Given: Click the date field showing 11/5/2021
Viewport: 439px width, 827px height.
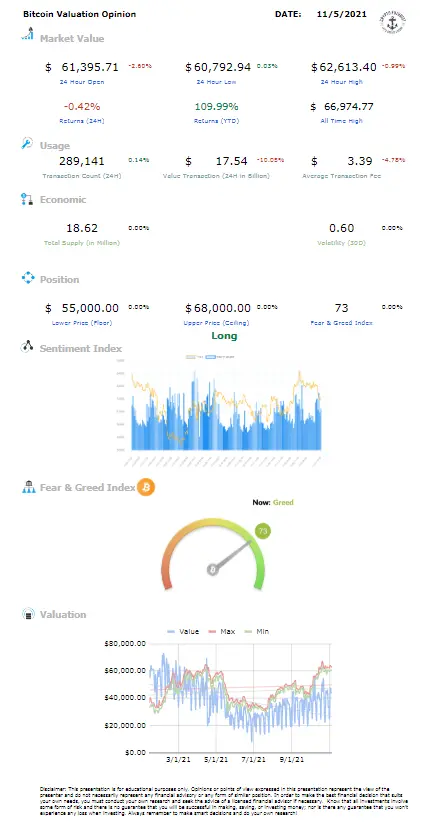Looking at the screenshot, I should point(342,14).
